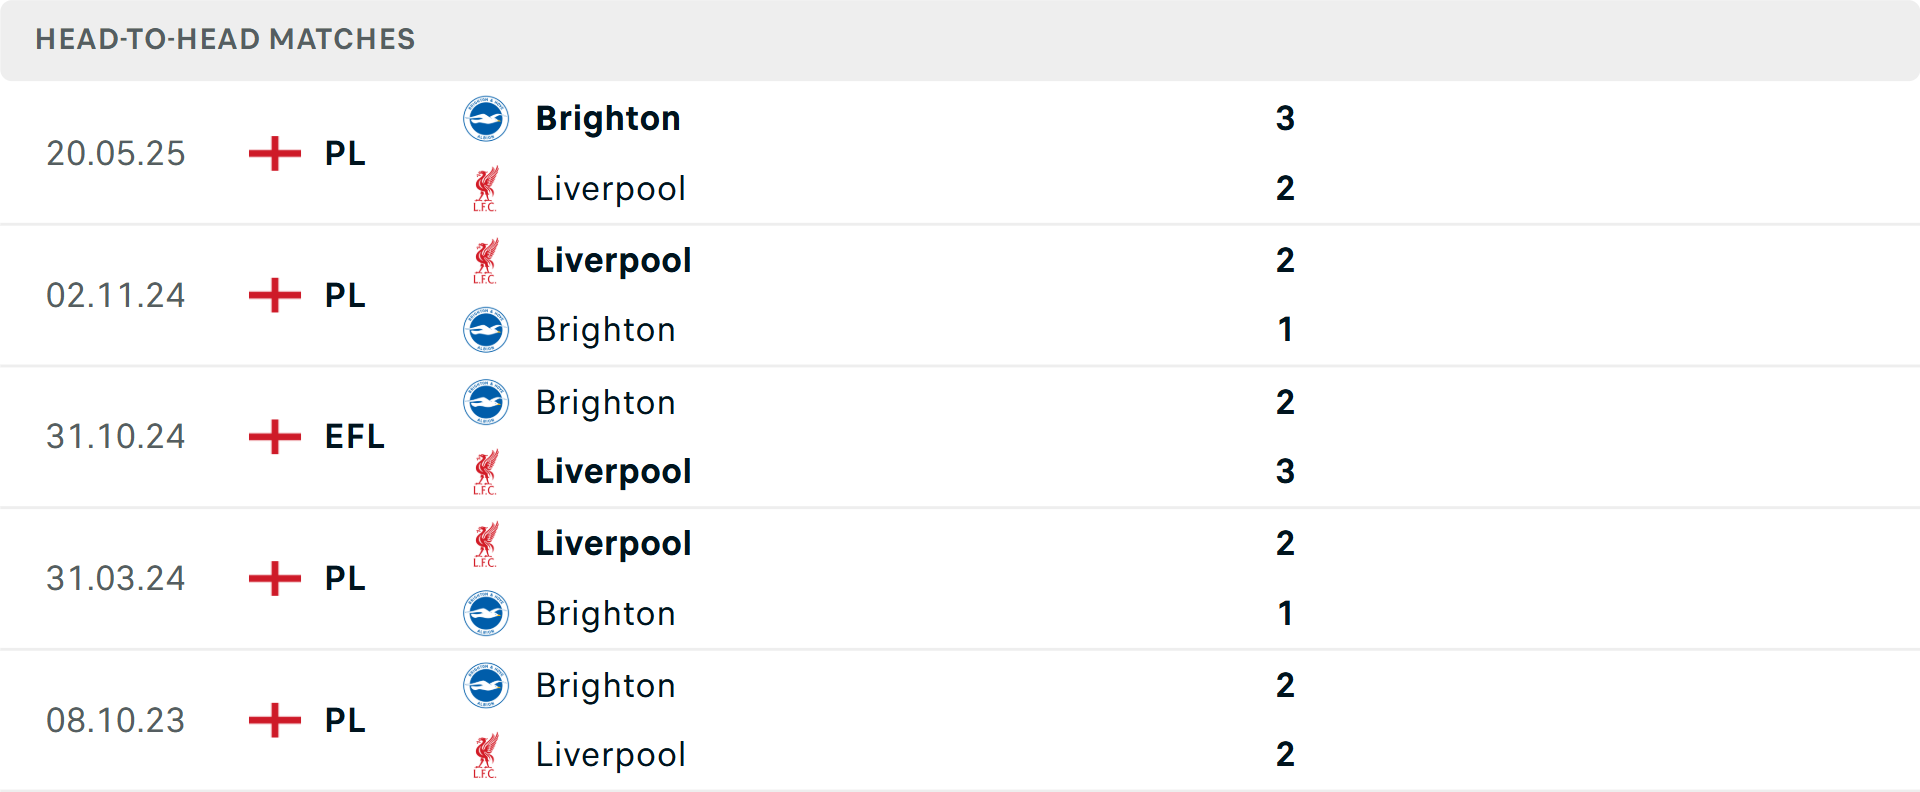Click the 31.10.24 match date

[x=116, y=437]
